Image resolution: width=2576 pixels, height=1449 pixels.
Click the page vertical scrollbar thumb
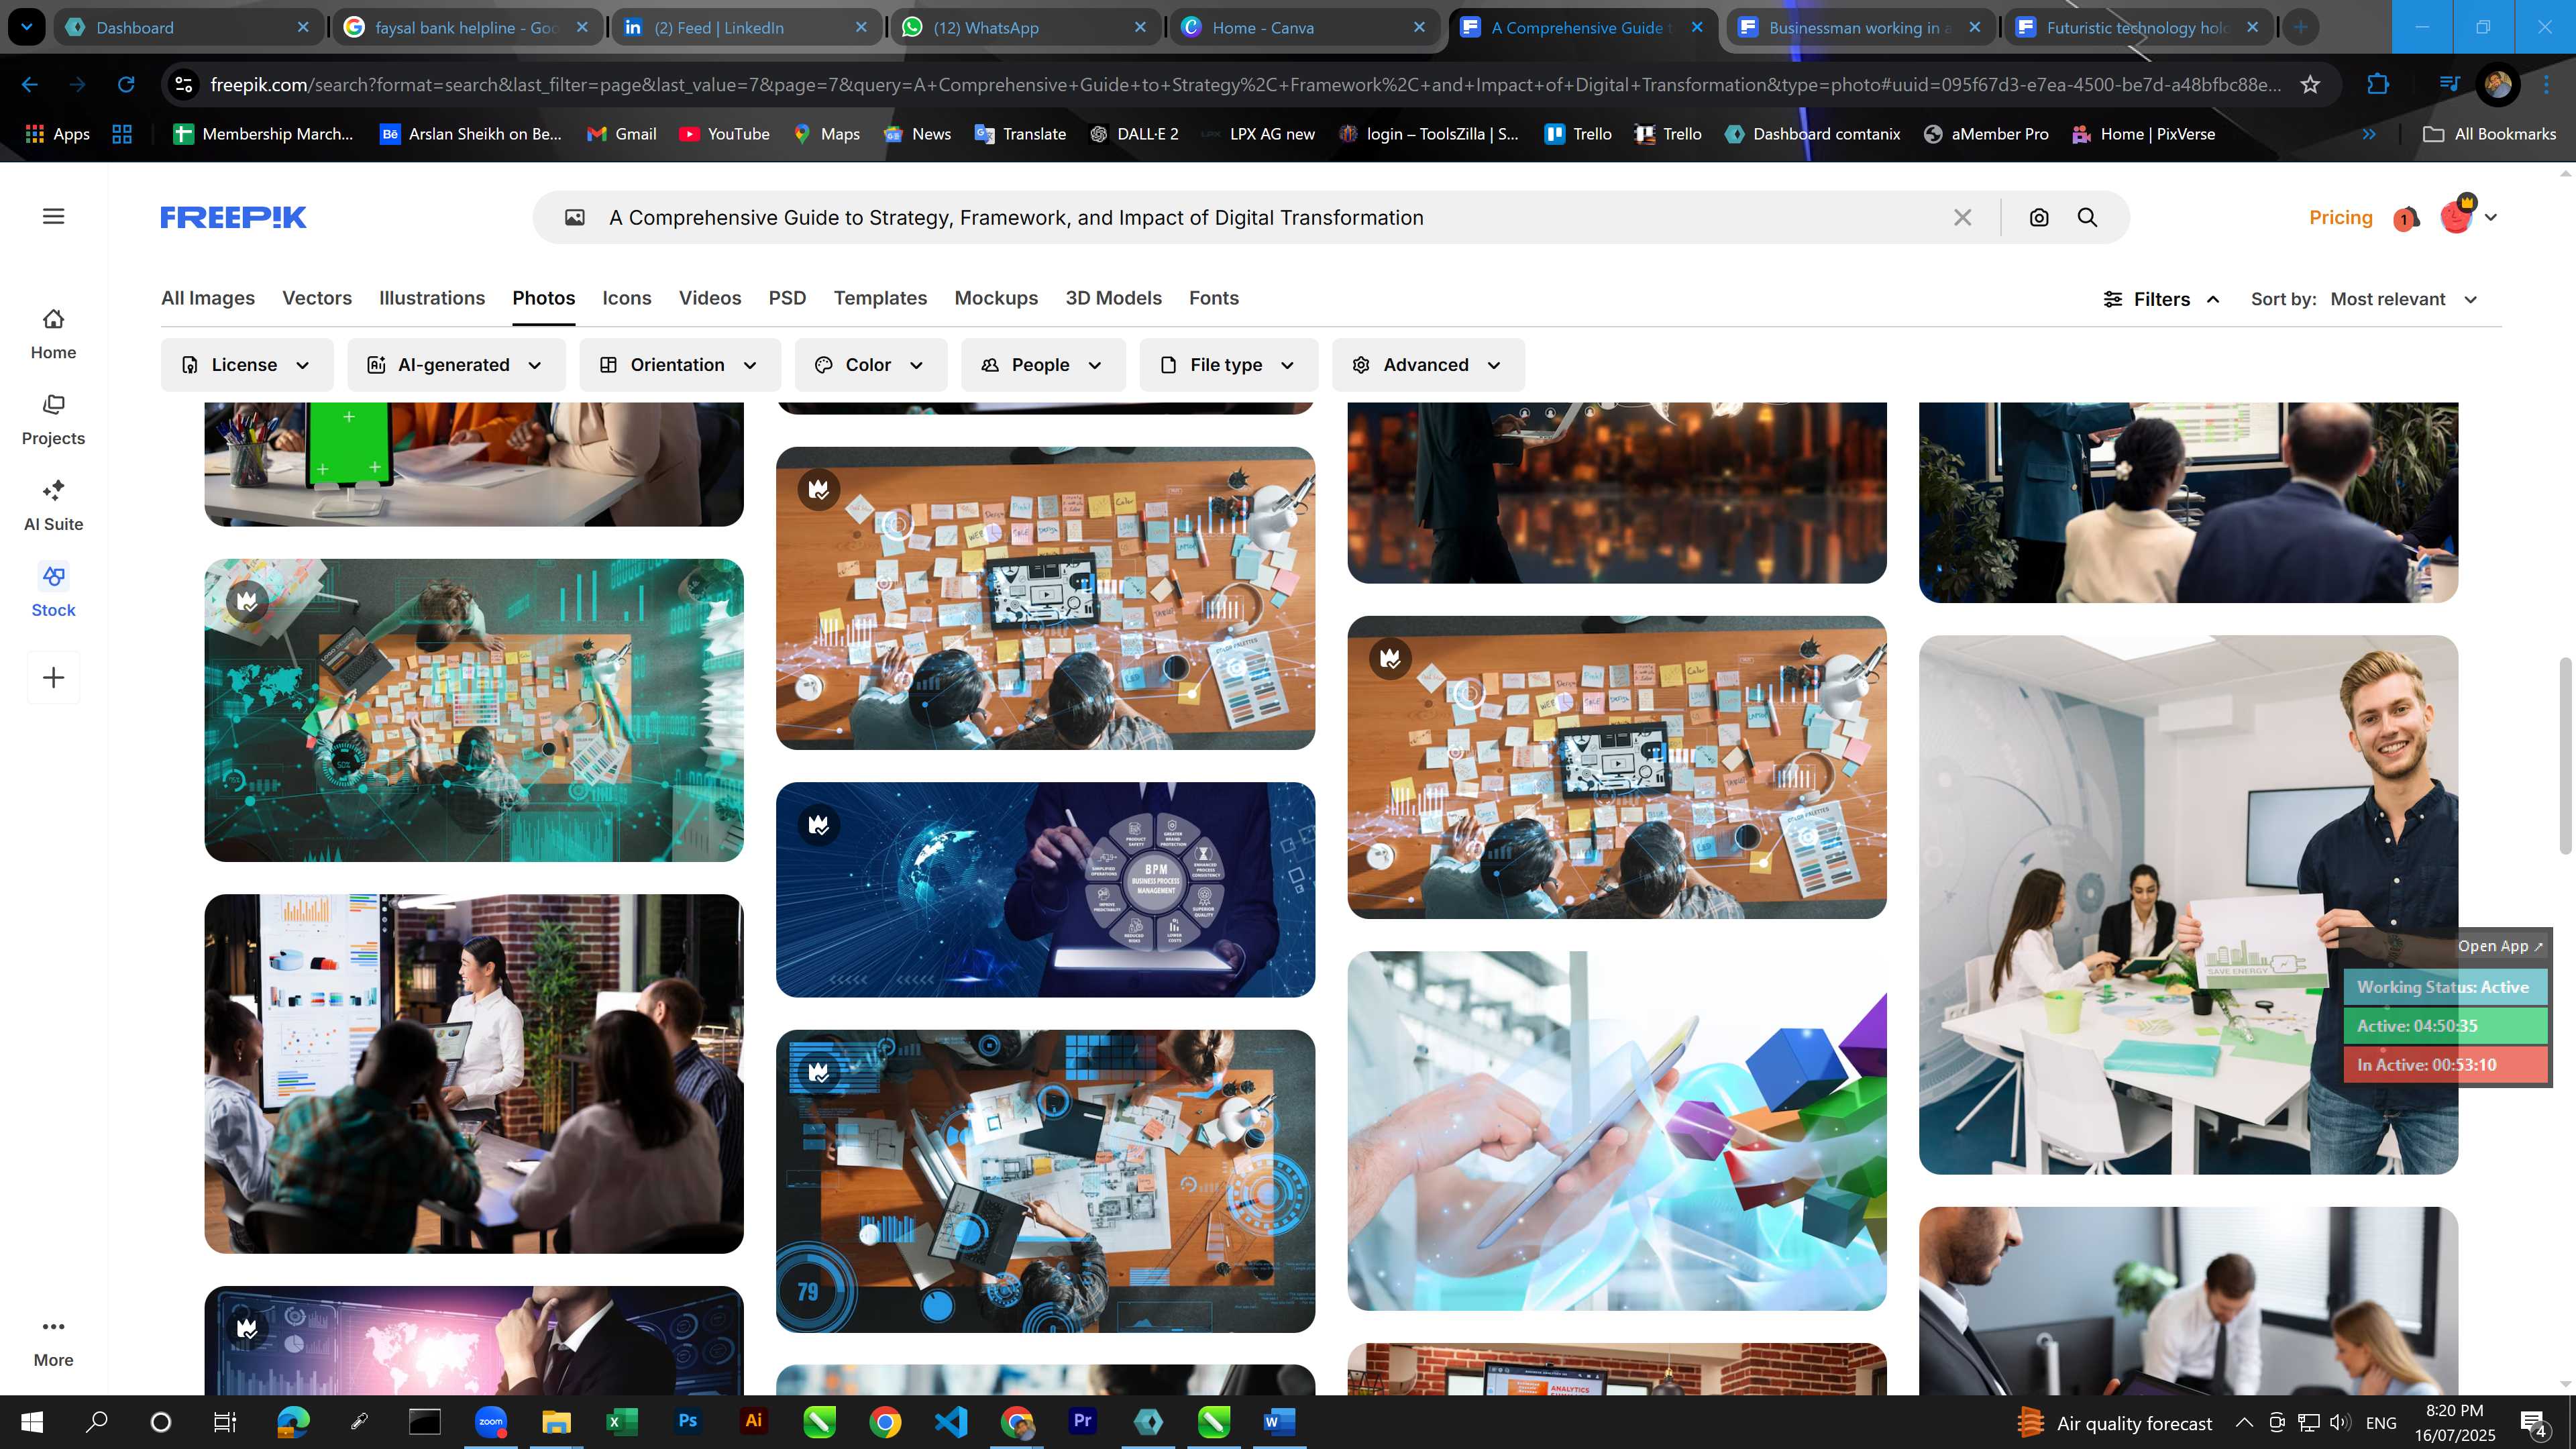click(2565, 756)
